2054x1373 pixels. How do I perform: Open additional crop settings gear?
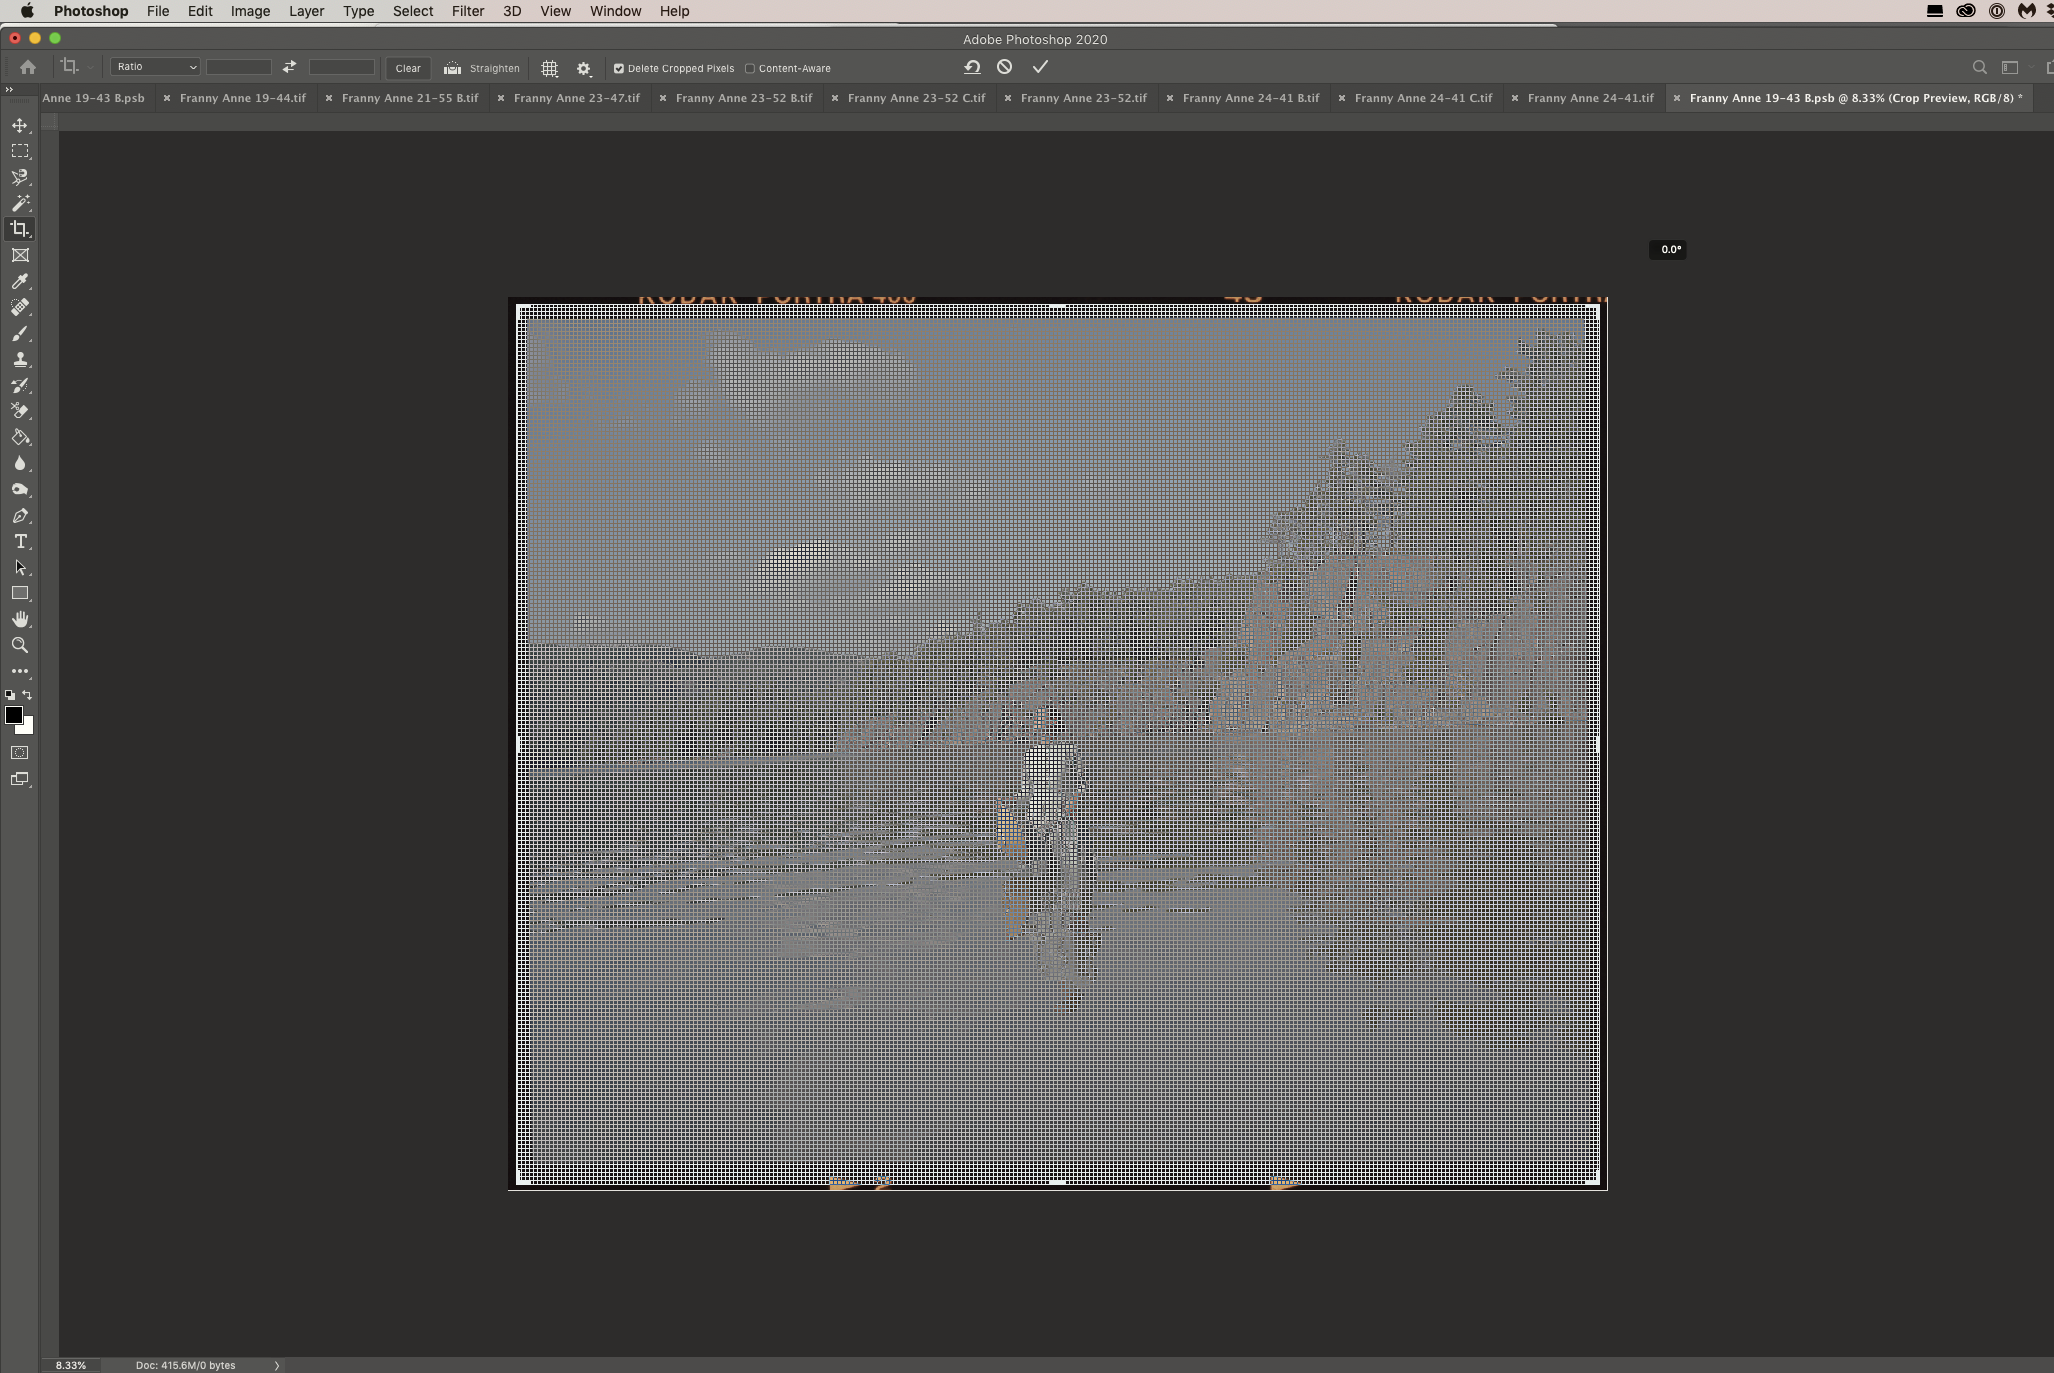[584, 68]
